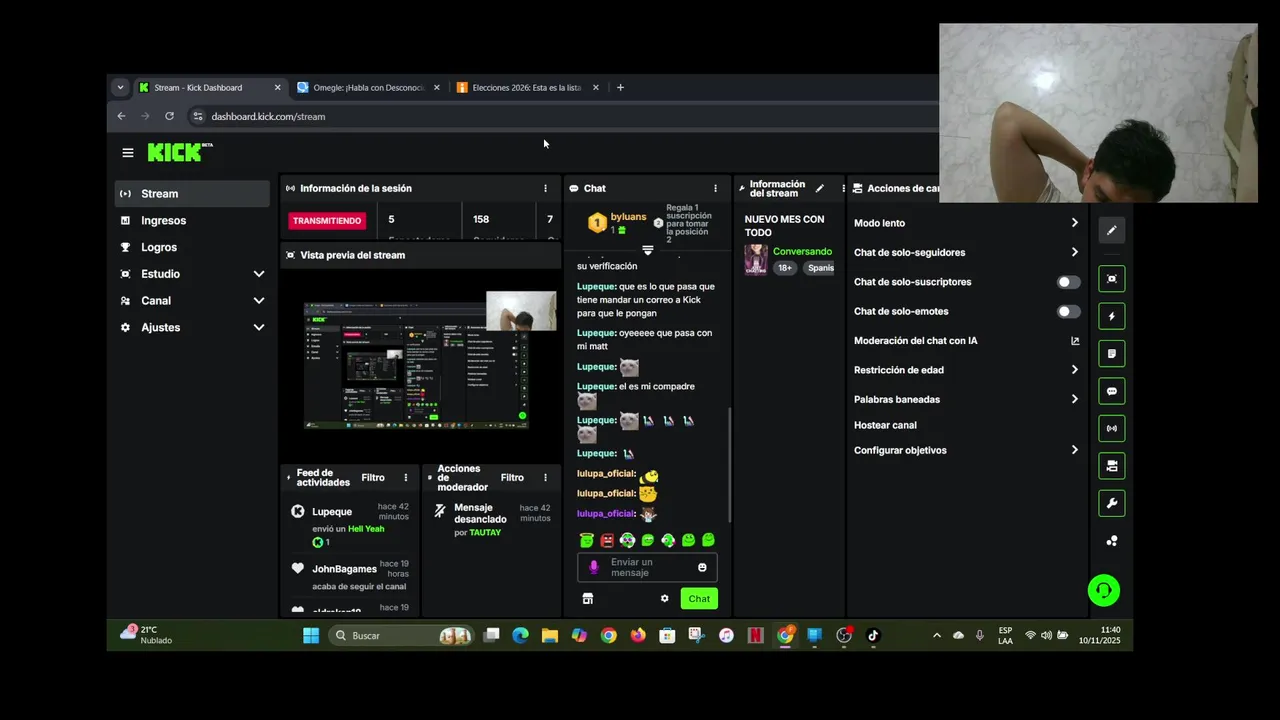The width and height of the screenshot is (1280, 720).
Task: Open the Windows Start menu
Action: point(311,635)
